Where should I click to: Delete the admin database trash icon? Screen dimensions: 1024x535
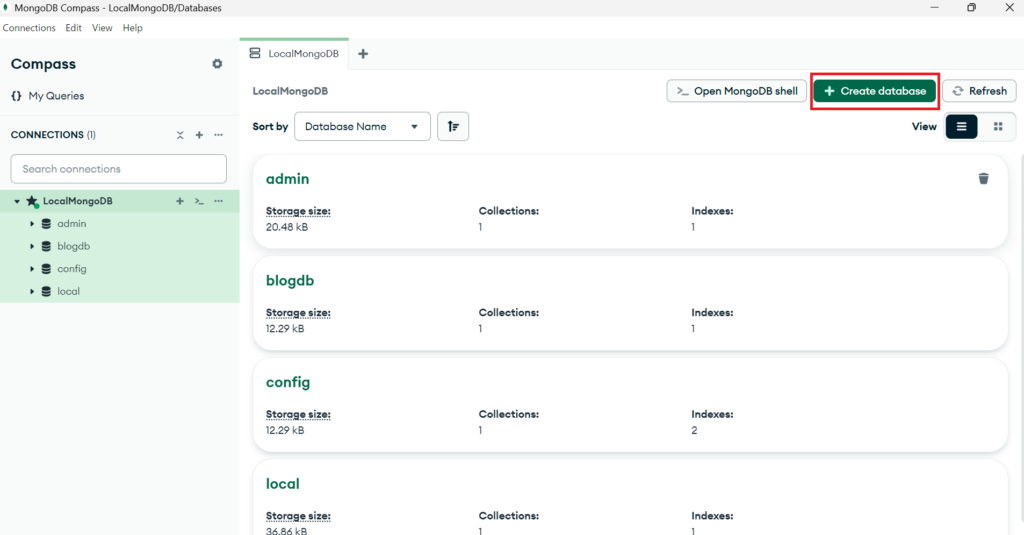[984, 178]
